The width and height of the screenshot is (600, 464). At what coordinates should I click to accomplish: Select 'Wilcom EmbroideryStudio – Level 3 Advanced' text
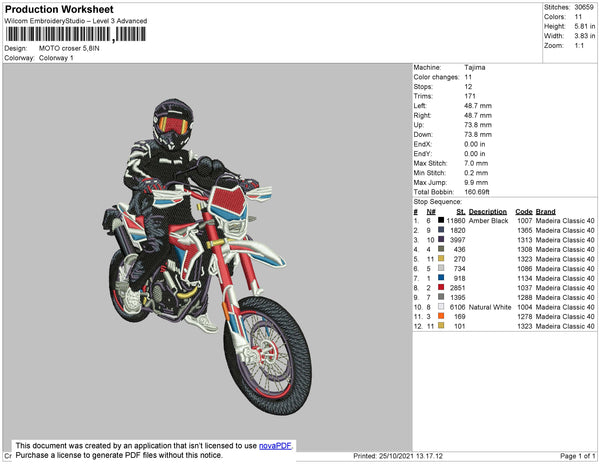coord(76,21)
